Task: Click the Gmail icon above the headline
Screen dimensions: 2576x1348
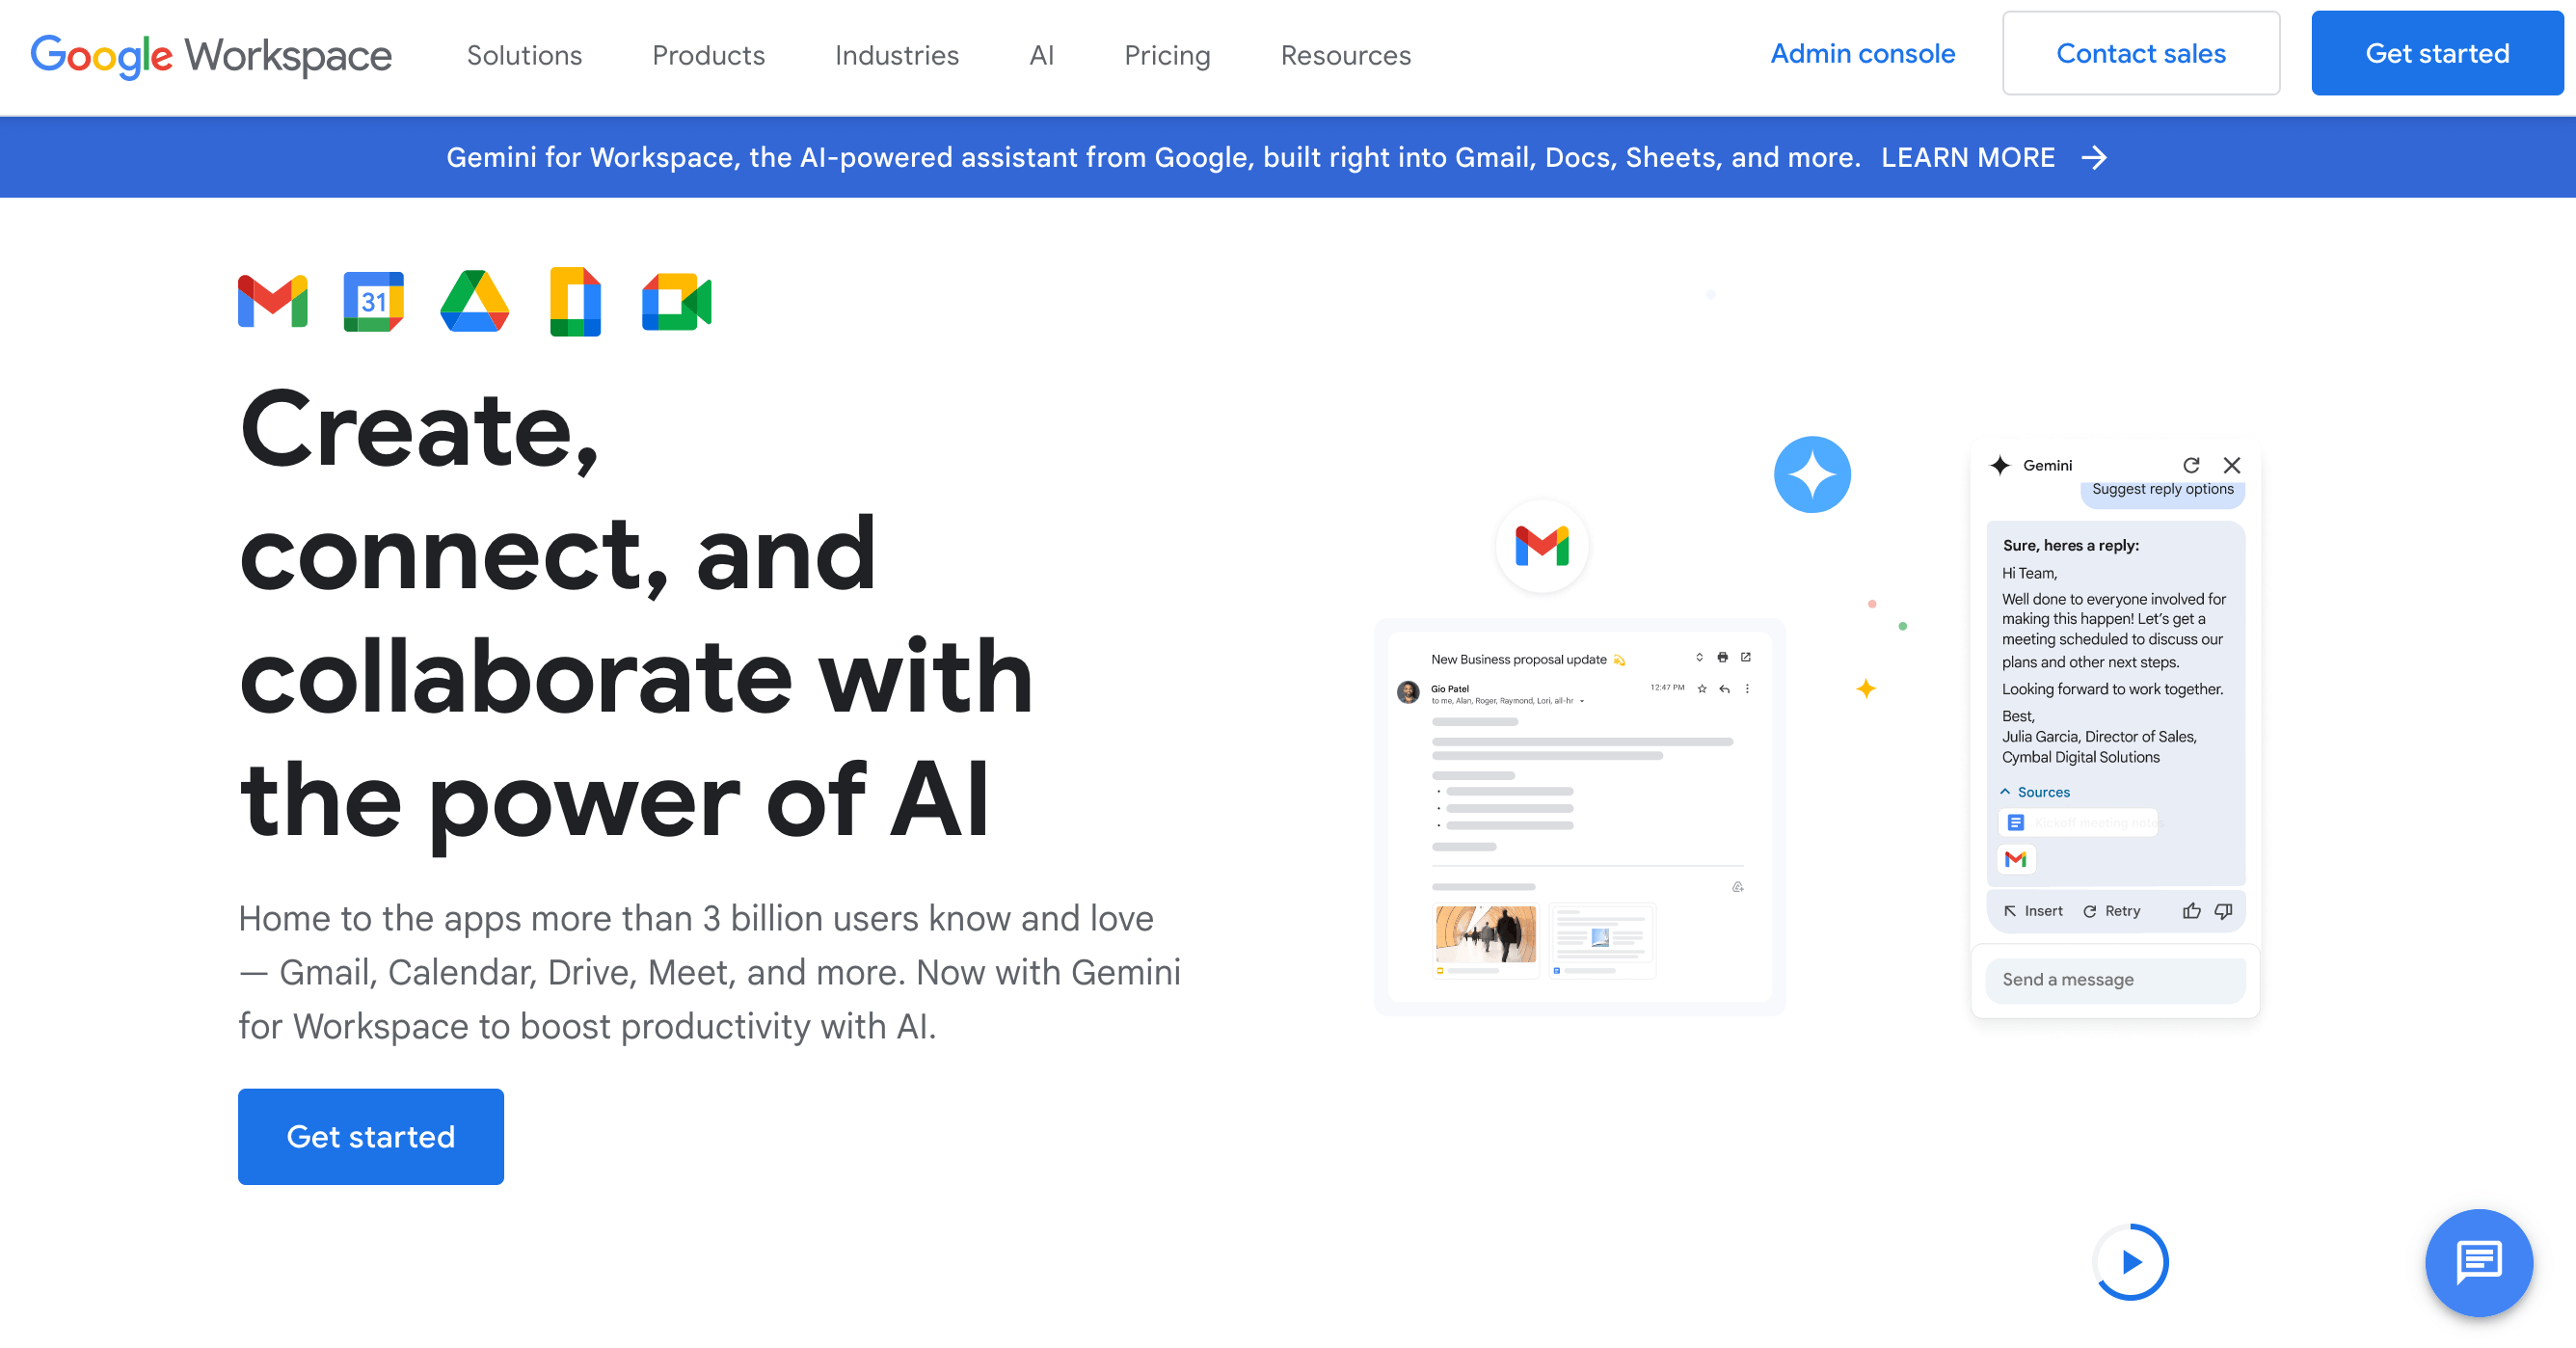Action: click(272, 301)
